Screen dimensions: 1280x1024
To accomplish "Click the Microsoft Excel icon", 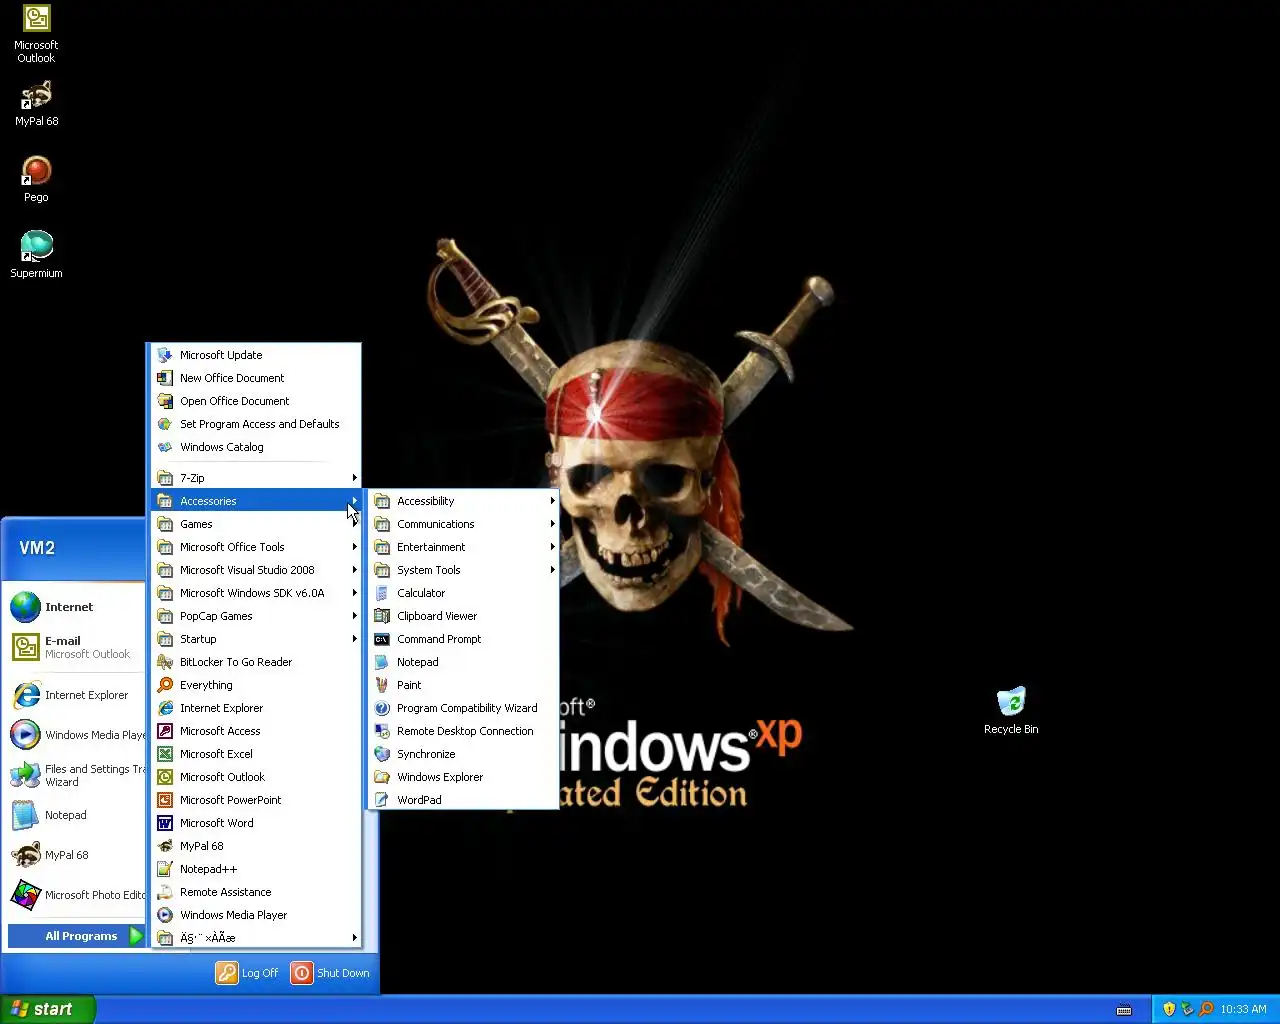I will point(165,754).
